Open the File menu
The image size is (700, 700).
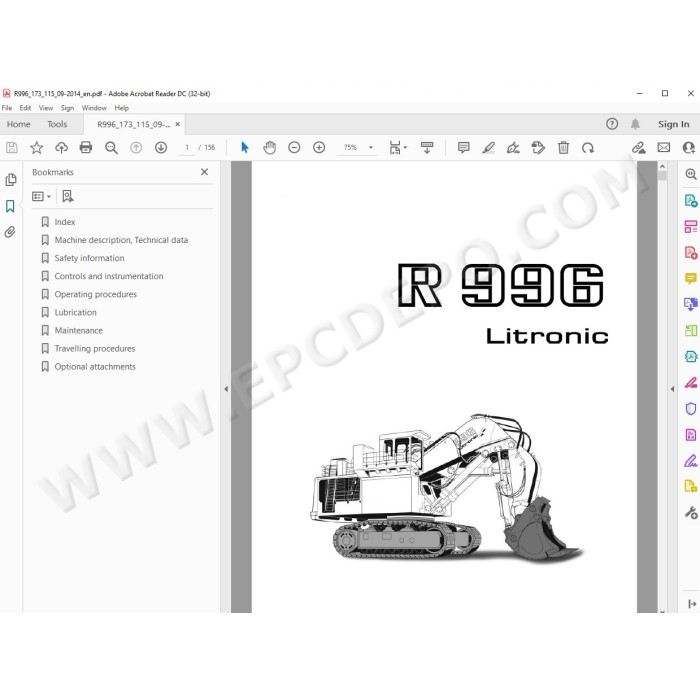coord(7,108)
